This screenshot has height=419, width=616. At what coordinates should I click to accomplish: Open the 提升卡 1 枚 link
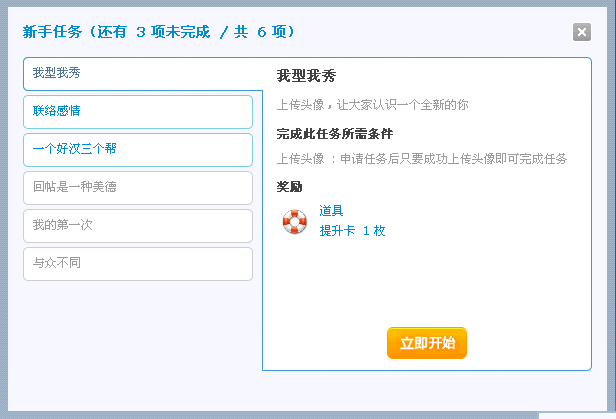352,230
